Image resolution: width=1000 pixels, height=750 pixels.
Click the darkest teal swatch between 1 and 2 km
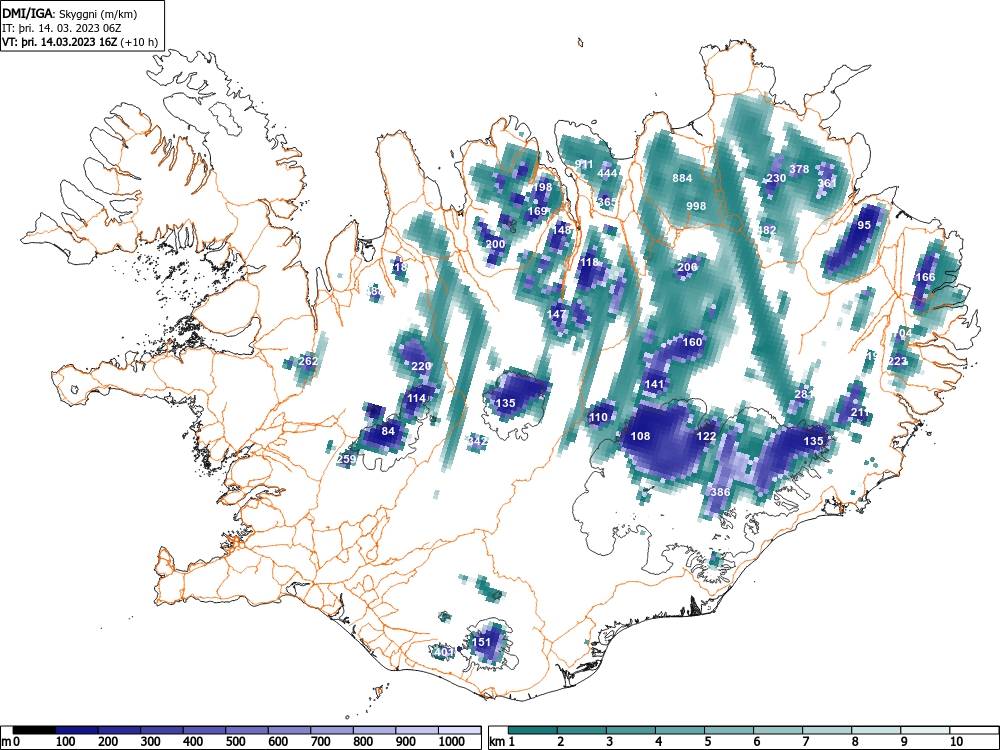533,730
